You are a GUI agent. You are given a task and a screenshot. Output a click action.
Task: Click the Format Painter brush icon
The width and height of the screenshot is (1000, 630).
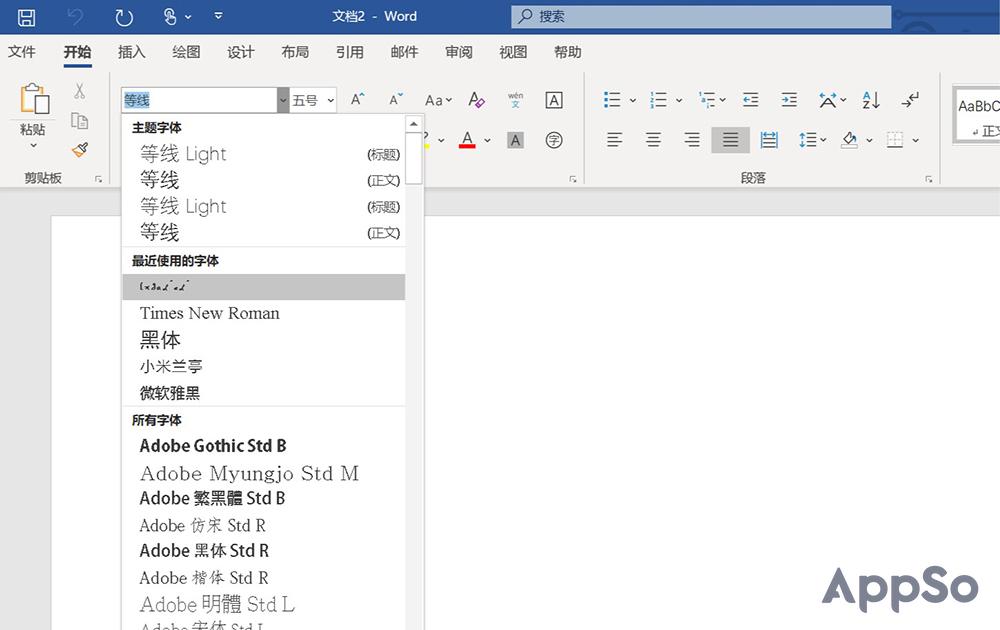coord(80,150)
